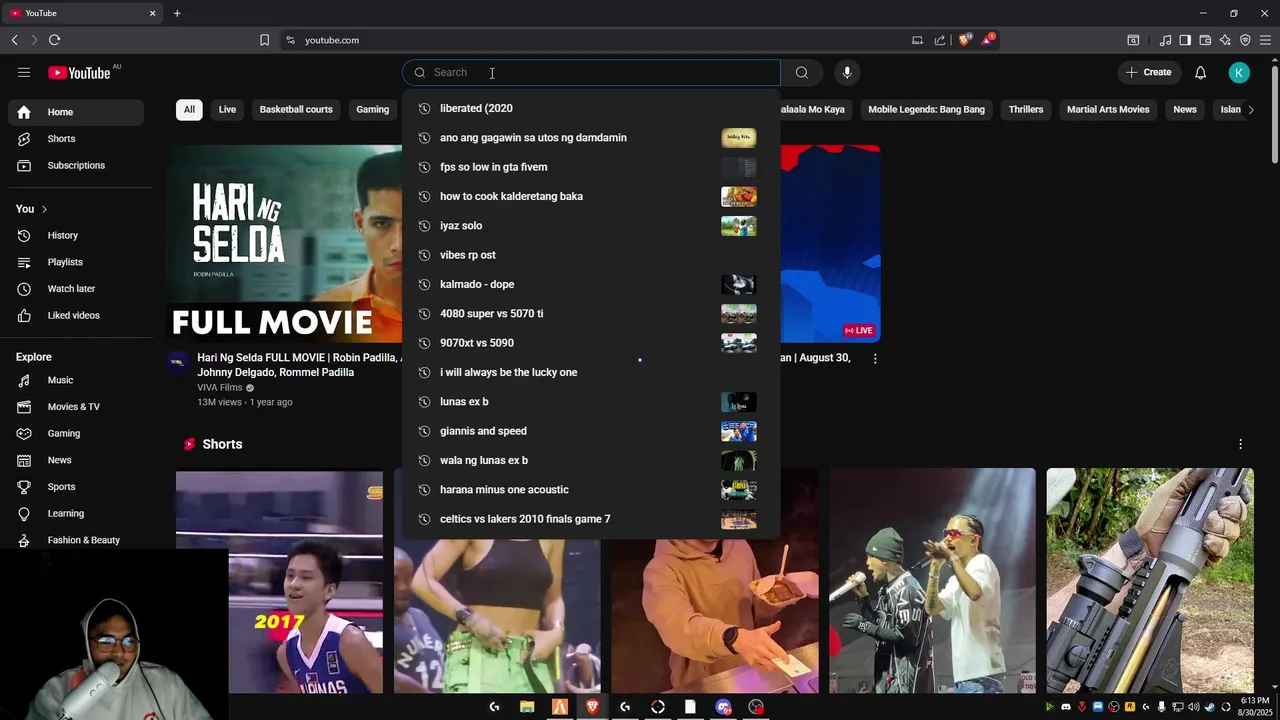
Task: Choose suggestion 'ano ang gagawin sa utos ng damdamin'
Action: [591, 138]
